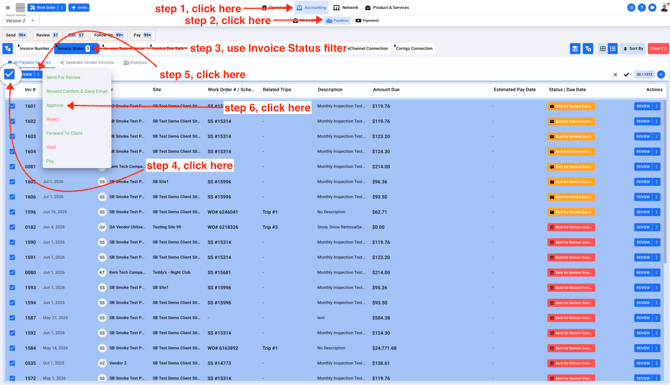Choose Approve from bulk action menu
The height and width of the screenshot is (385, 670).
(55, 106)
